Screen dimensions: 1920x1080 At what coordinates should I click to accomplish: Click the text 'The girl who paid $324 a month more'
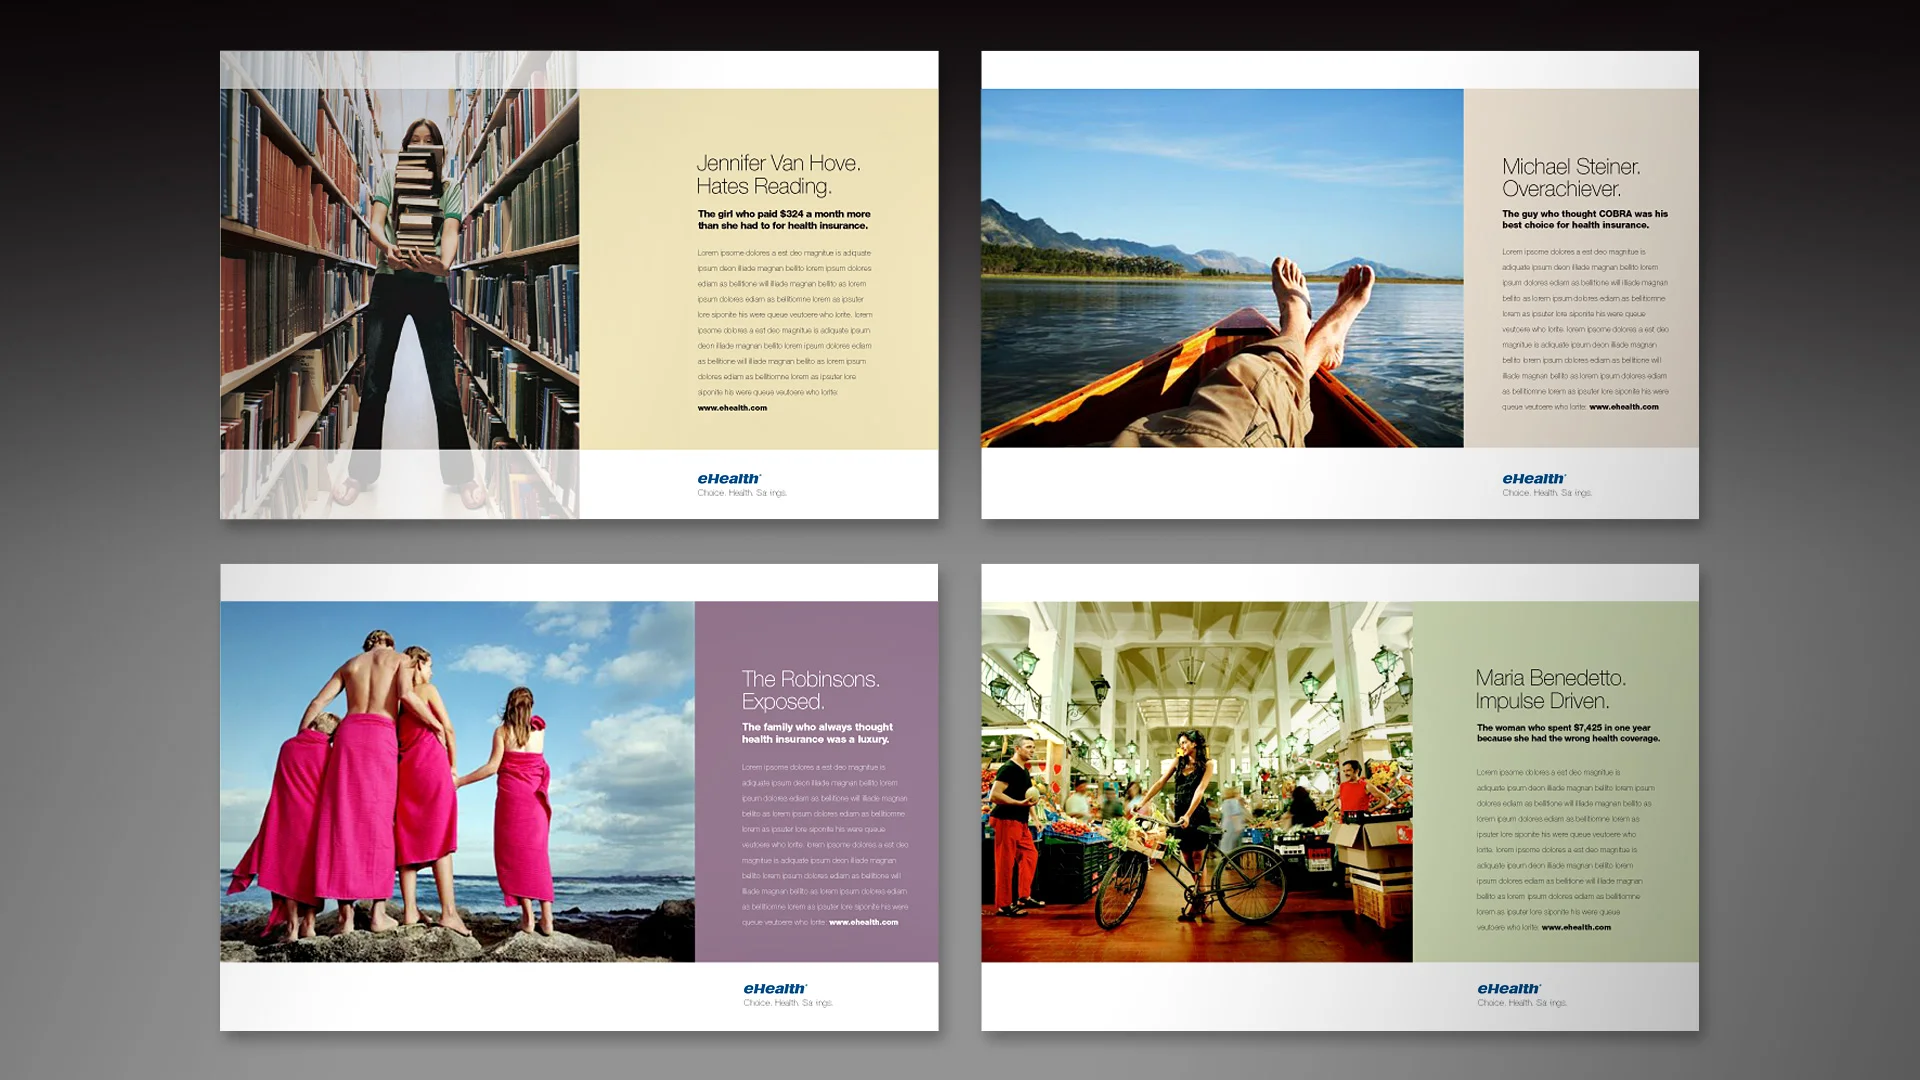(x=784, y=214)
